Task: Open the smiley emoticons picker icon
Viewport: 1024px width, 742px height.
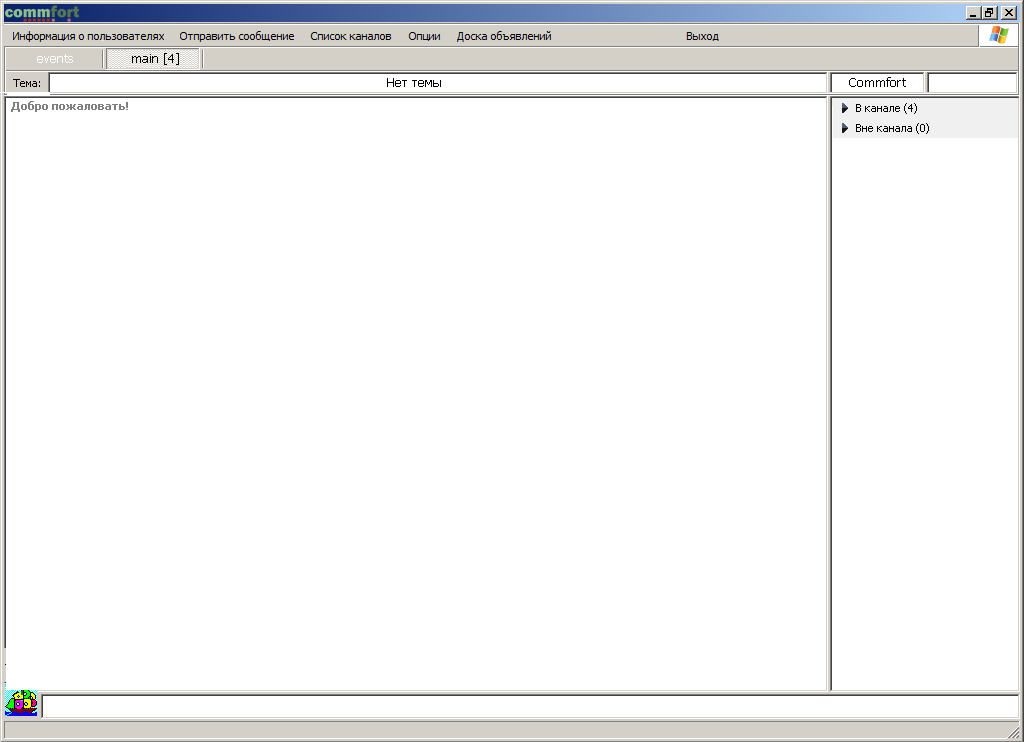Action: coord(21,703)
